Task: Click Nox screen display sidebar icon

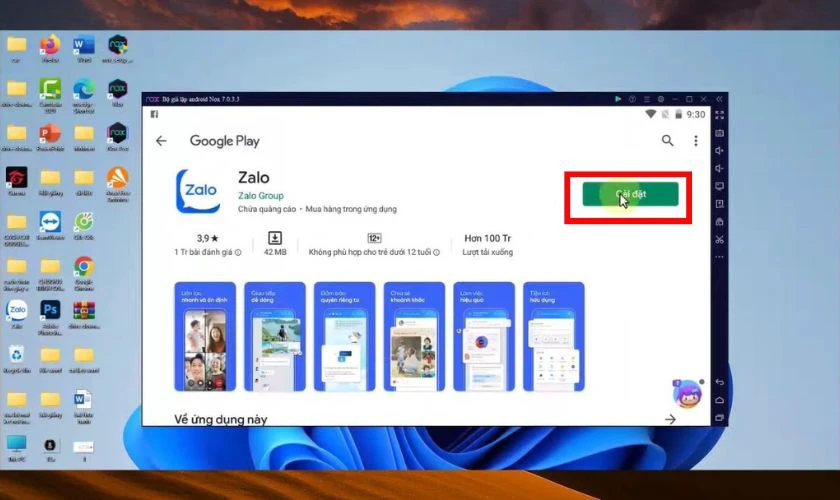Action: pos(719,186)
